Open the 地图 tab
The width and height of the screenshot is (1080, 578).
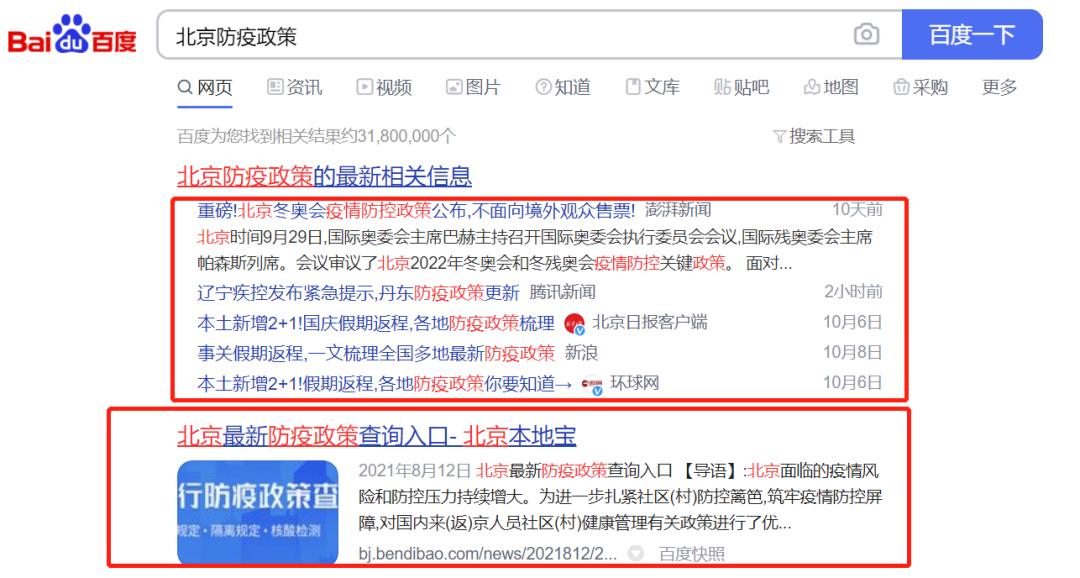[831, 87]
